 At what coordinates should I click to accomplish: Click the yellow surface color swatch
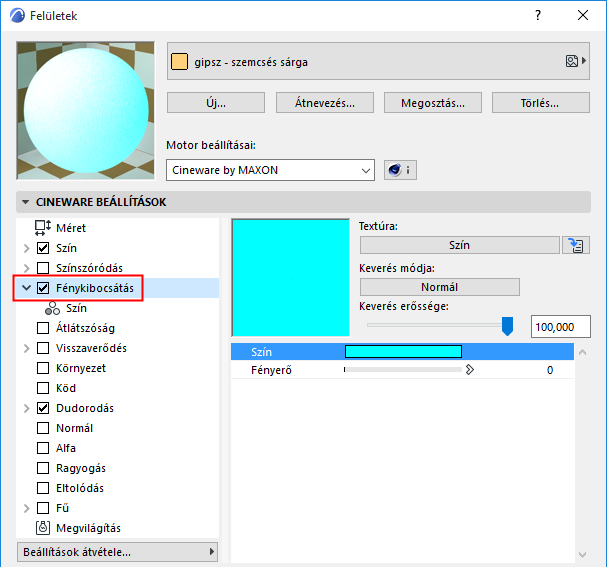coord(180,62)
